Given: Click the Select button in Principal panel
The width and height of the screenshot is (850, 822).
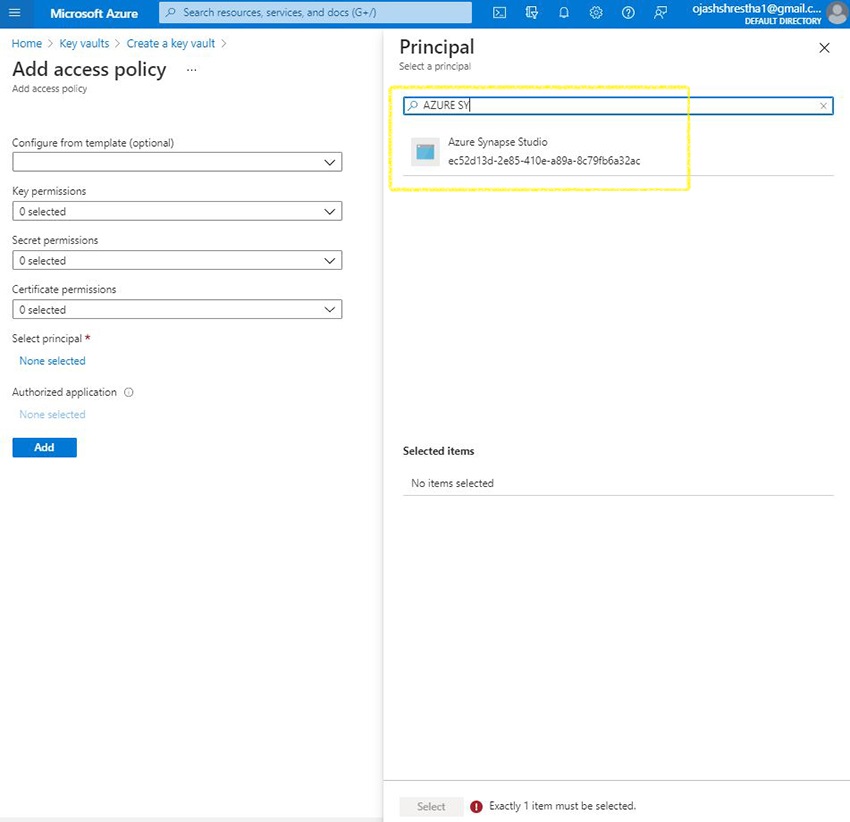Looking at the screenshot, I should (x=431, y=807).
